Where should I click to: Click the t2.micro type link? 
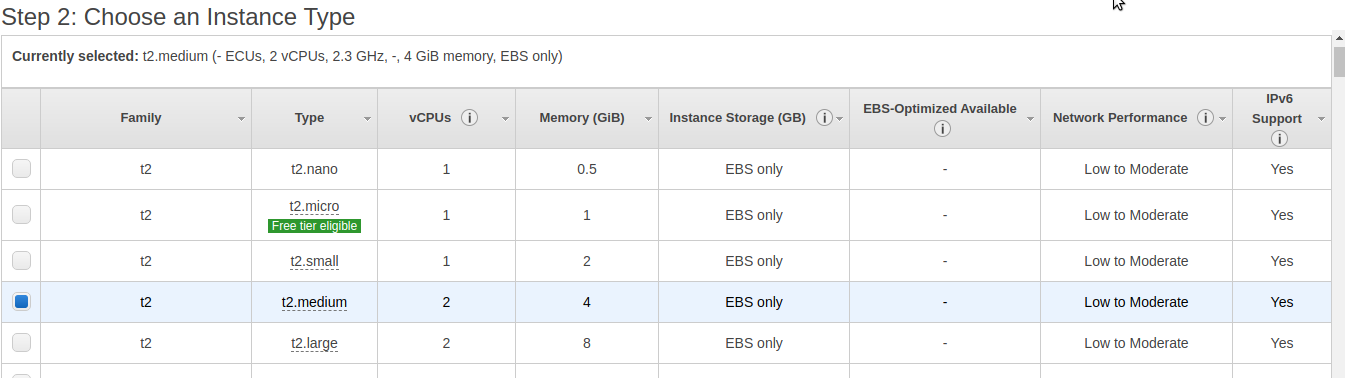tap(314, 206)
